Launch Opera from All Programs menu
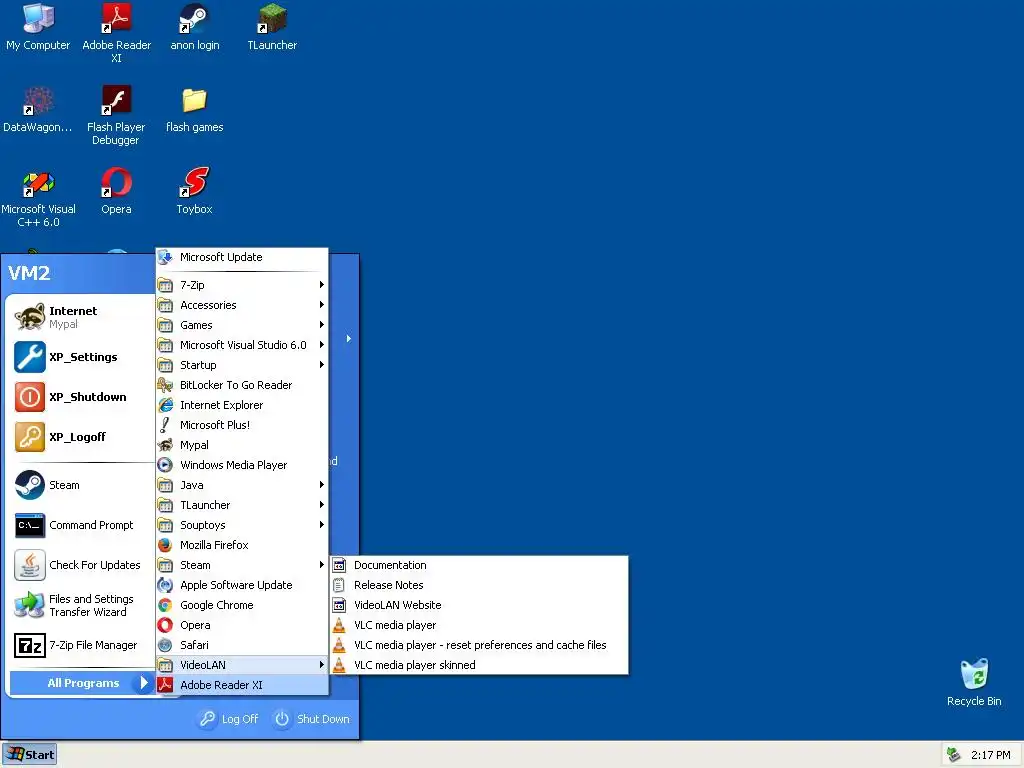The width and height of the screenshot is (1024, 768). pos(242,625)
